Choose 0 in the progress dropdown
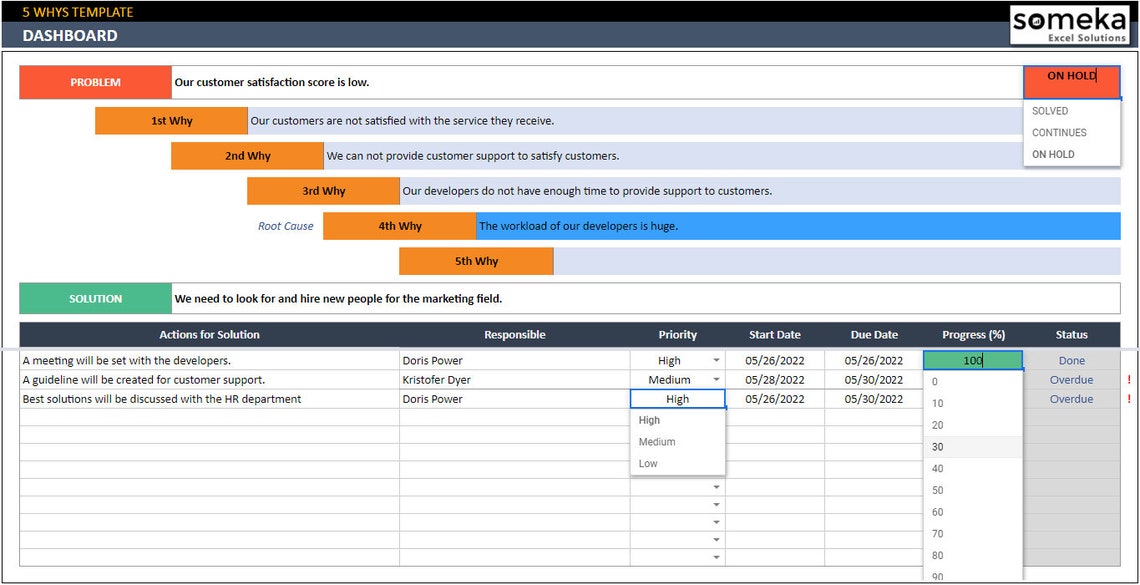The width and height of the screenshot is (1140, 585). [x=933, y=381]
